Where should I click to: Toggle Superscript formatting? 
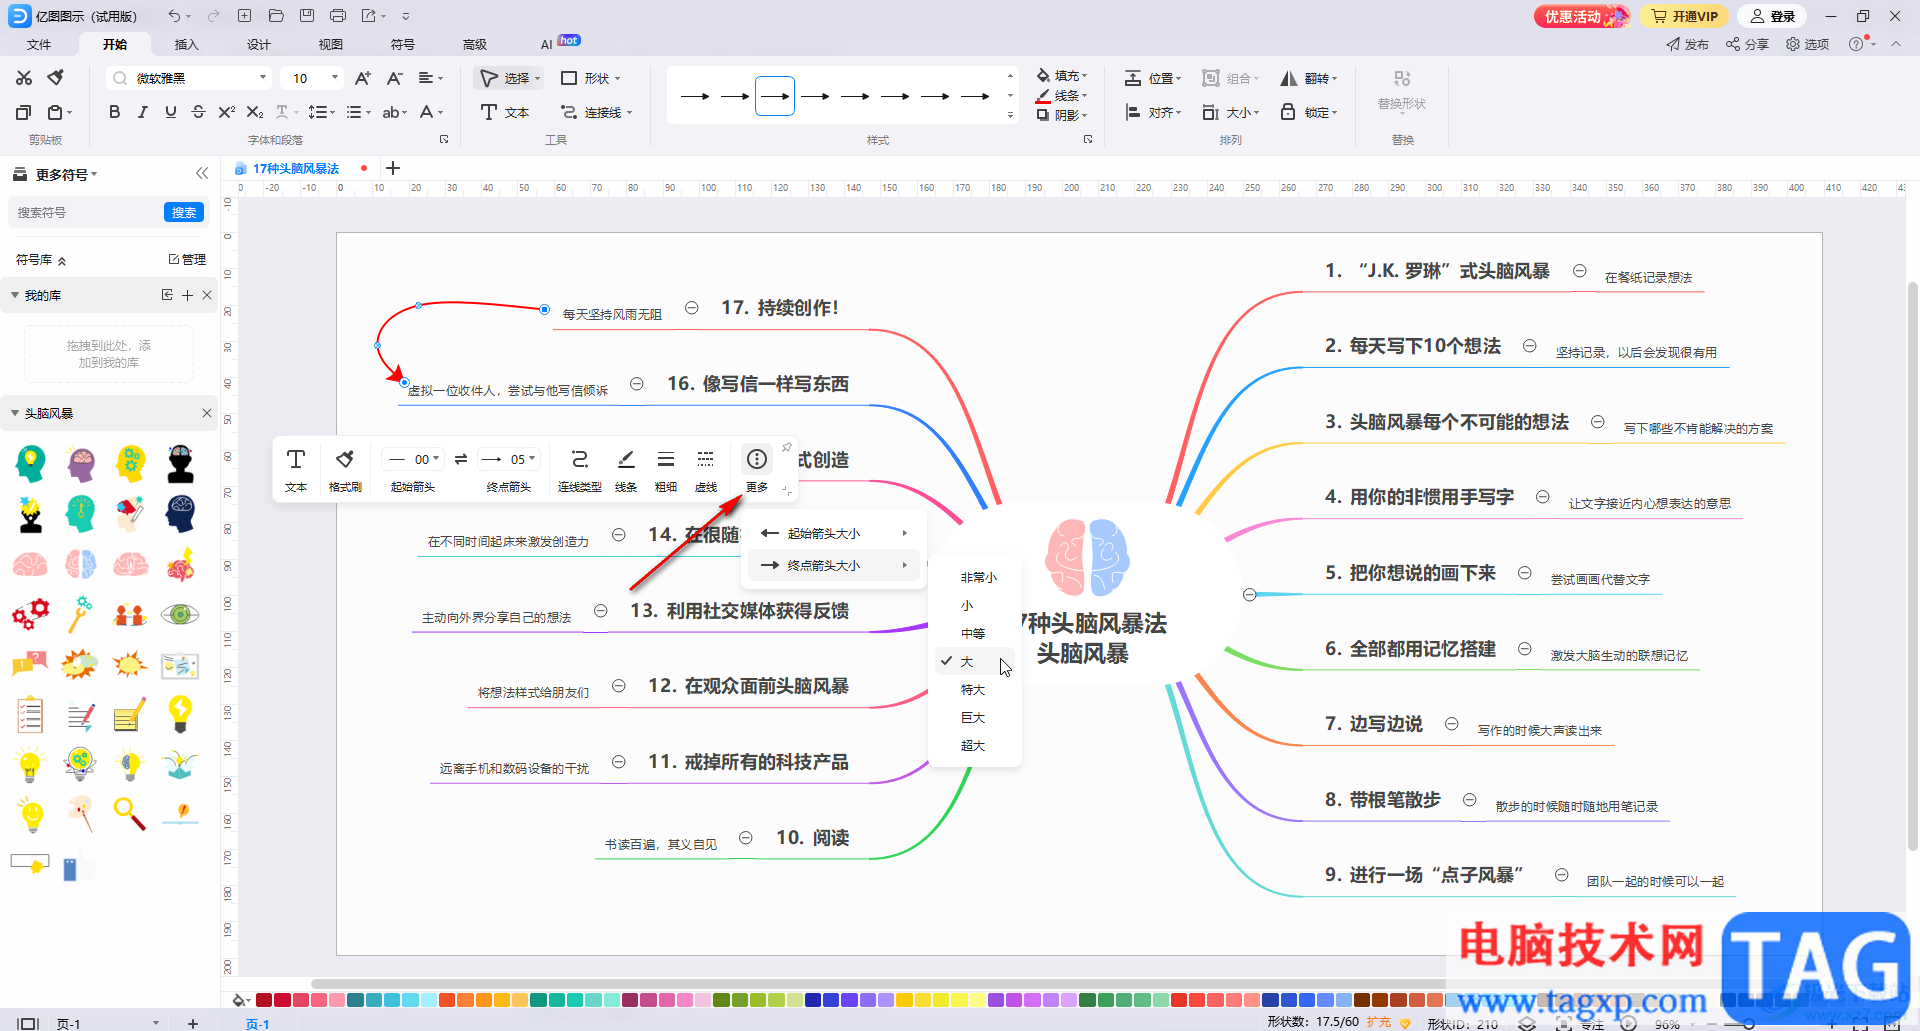click(226, 112)
